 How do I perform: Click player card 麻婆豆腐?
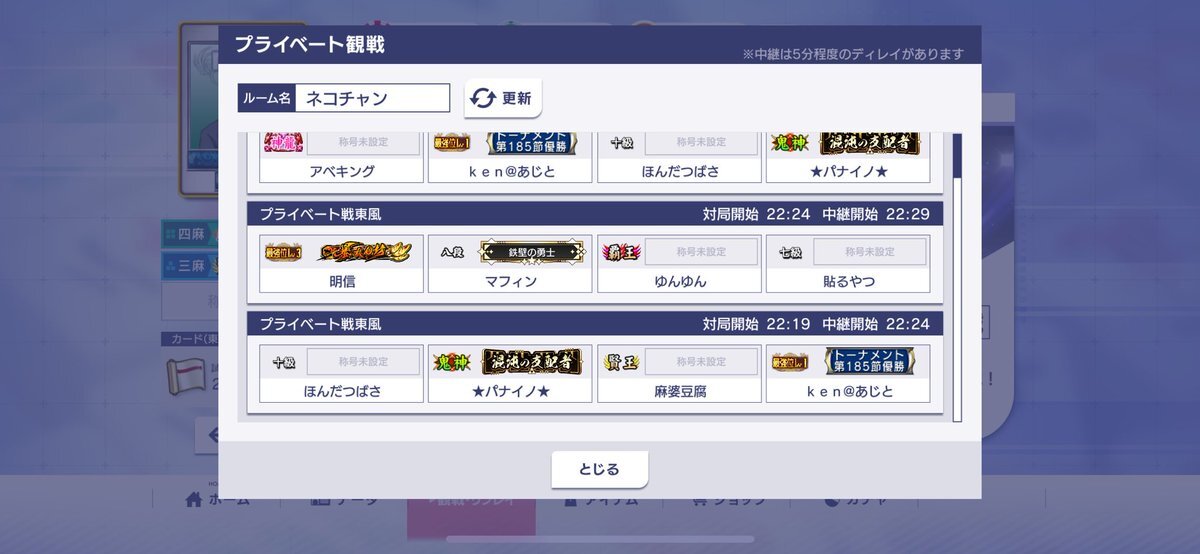[679, 374]
